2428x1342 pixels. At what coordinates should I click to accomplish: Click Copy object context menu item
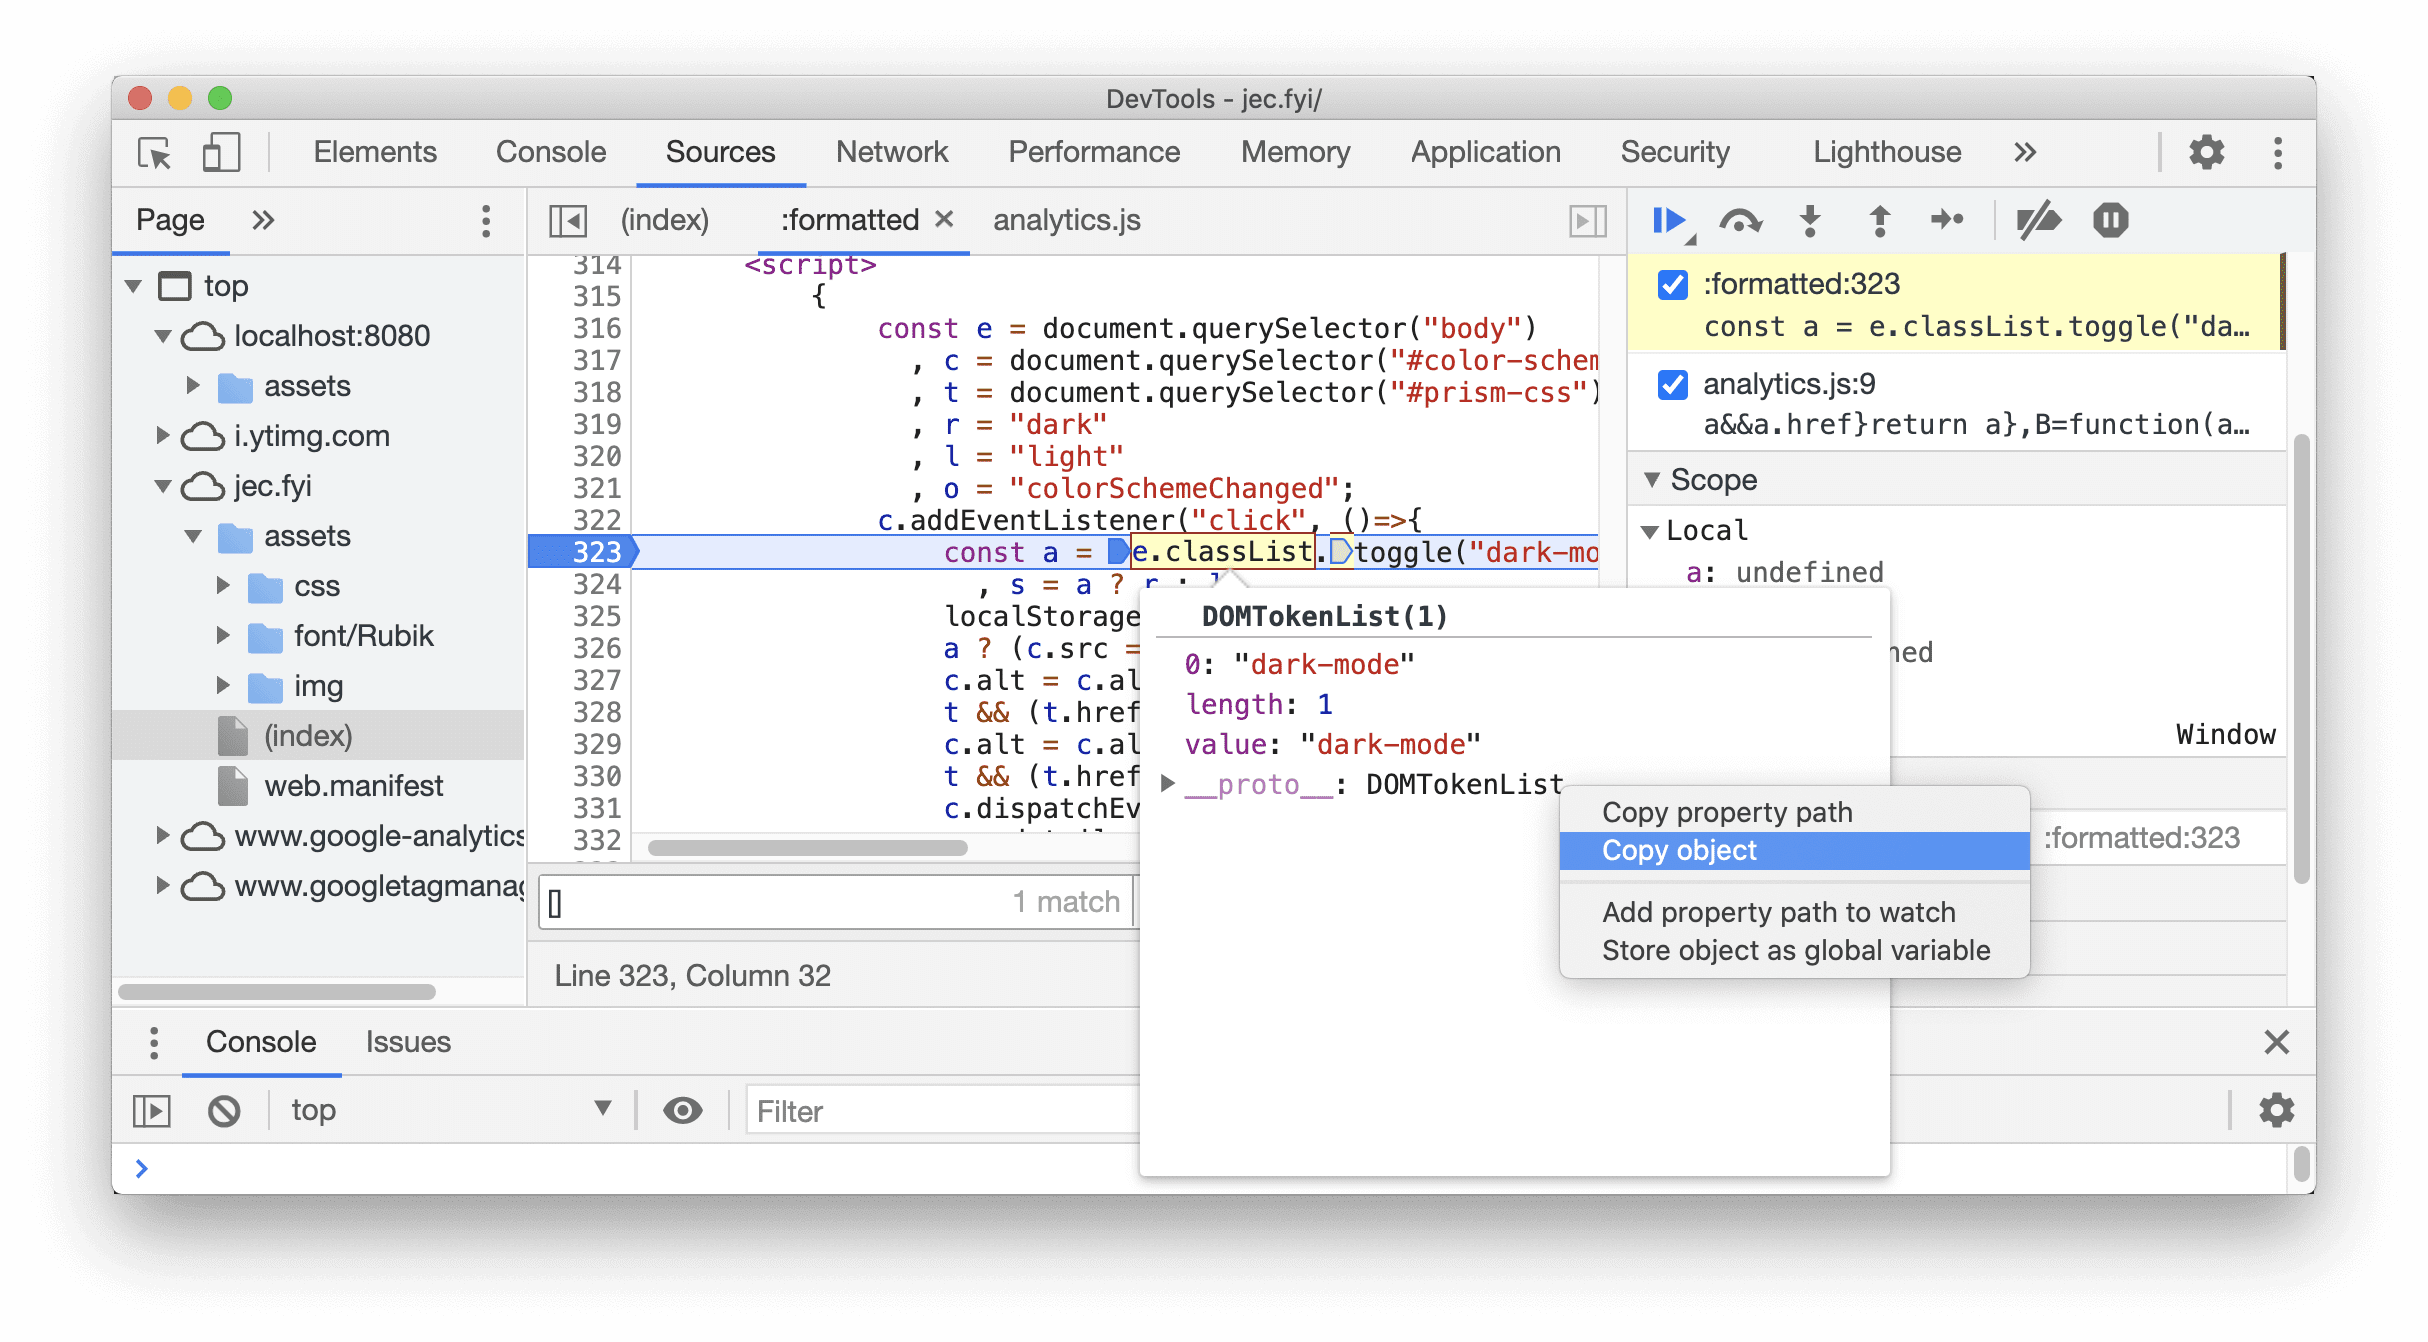[1680, 849]
